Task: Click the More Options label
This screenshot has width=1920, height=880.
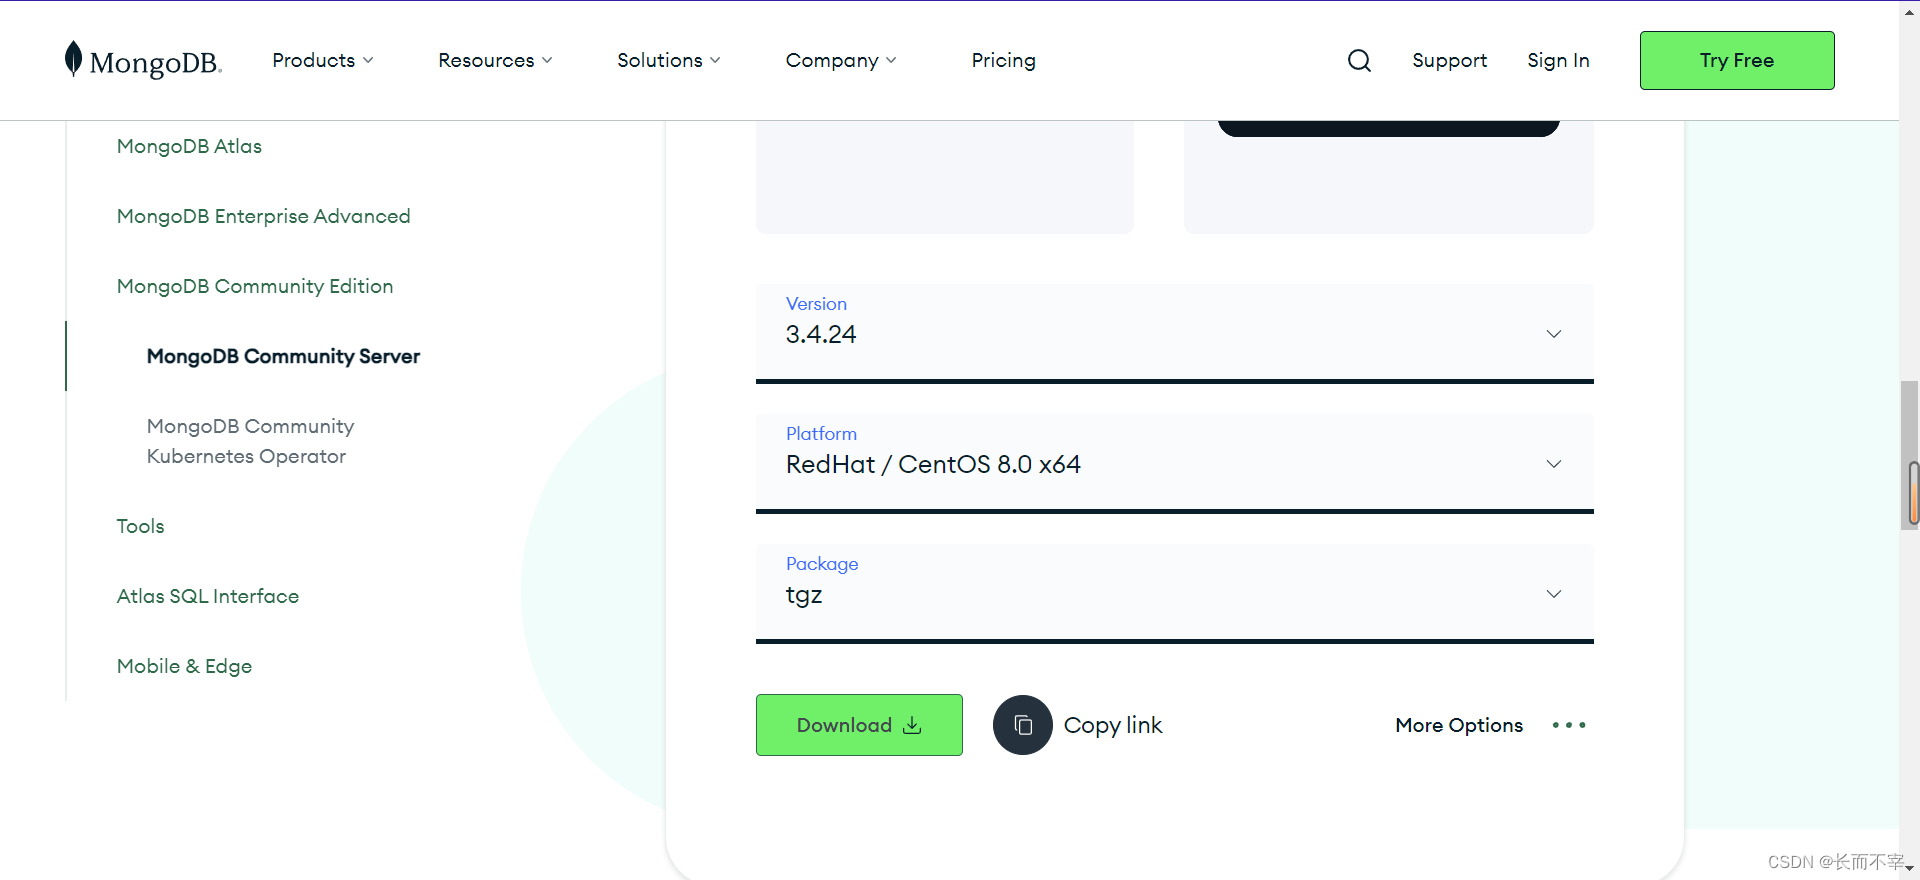Action: coord(1459,725)
